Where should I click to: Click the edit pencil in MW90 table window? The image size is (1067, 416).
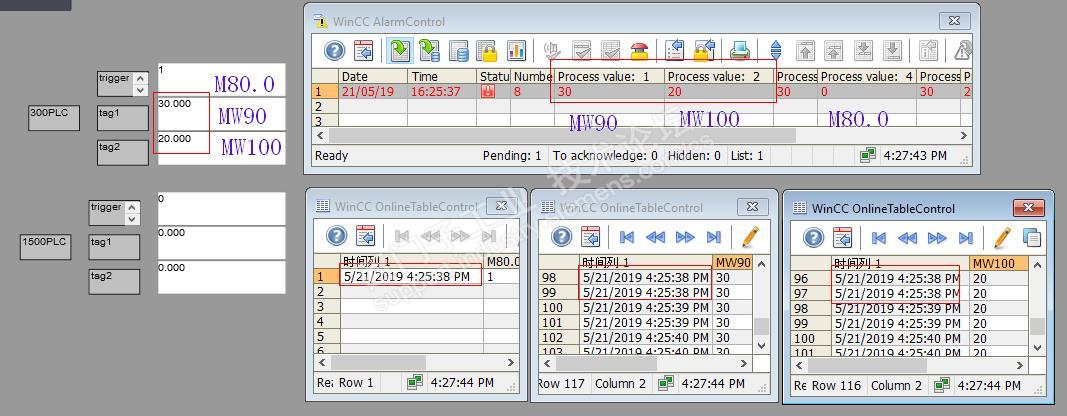click(x=750, y=237)
